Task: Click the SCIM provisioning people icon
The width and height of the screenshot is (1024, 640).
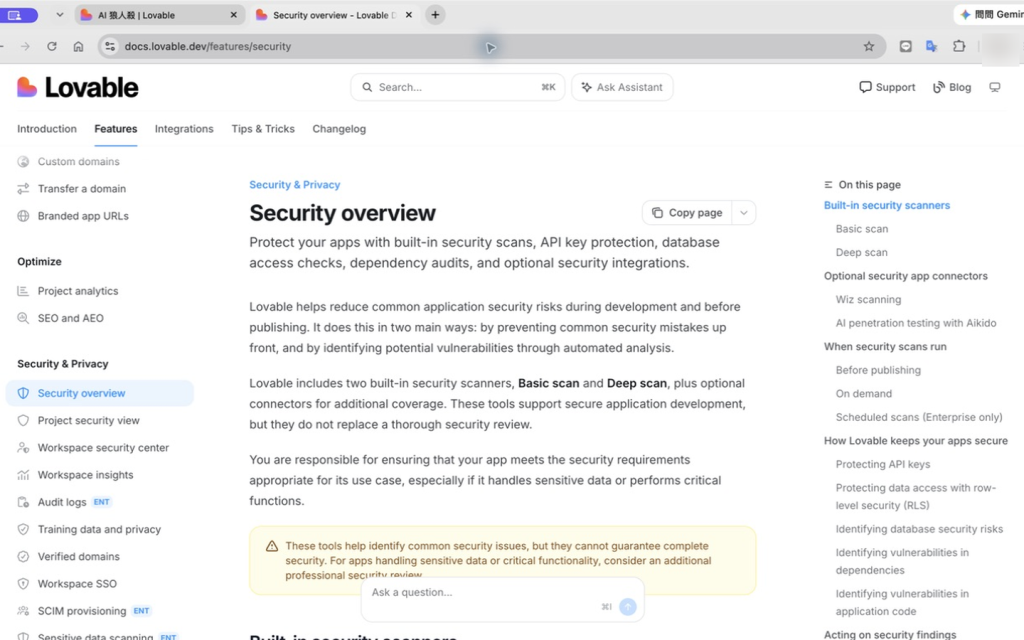Action: click(23, 611)
